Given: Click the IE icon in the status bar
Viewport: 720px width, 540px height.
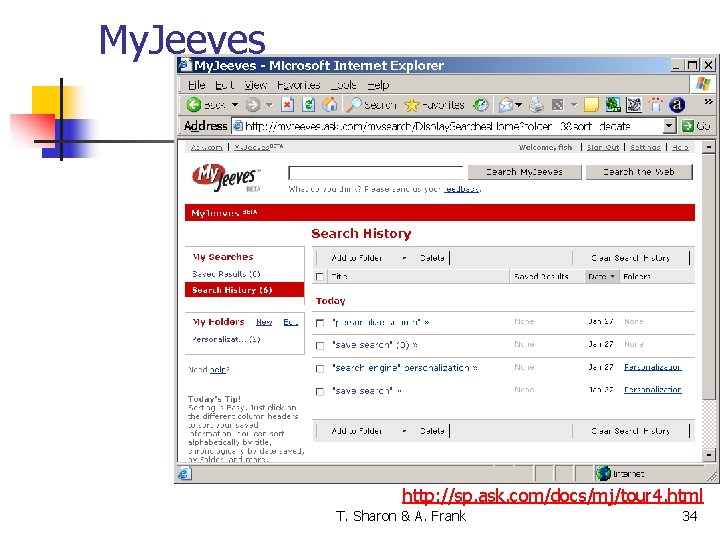Looking at the screenshot, I should pyautogui.click(x=184, y=473).
